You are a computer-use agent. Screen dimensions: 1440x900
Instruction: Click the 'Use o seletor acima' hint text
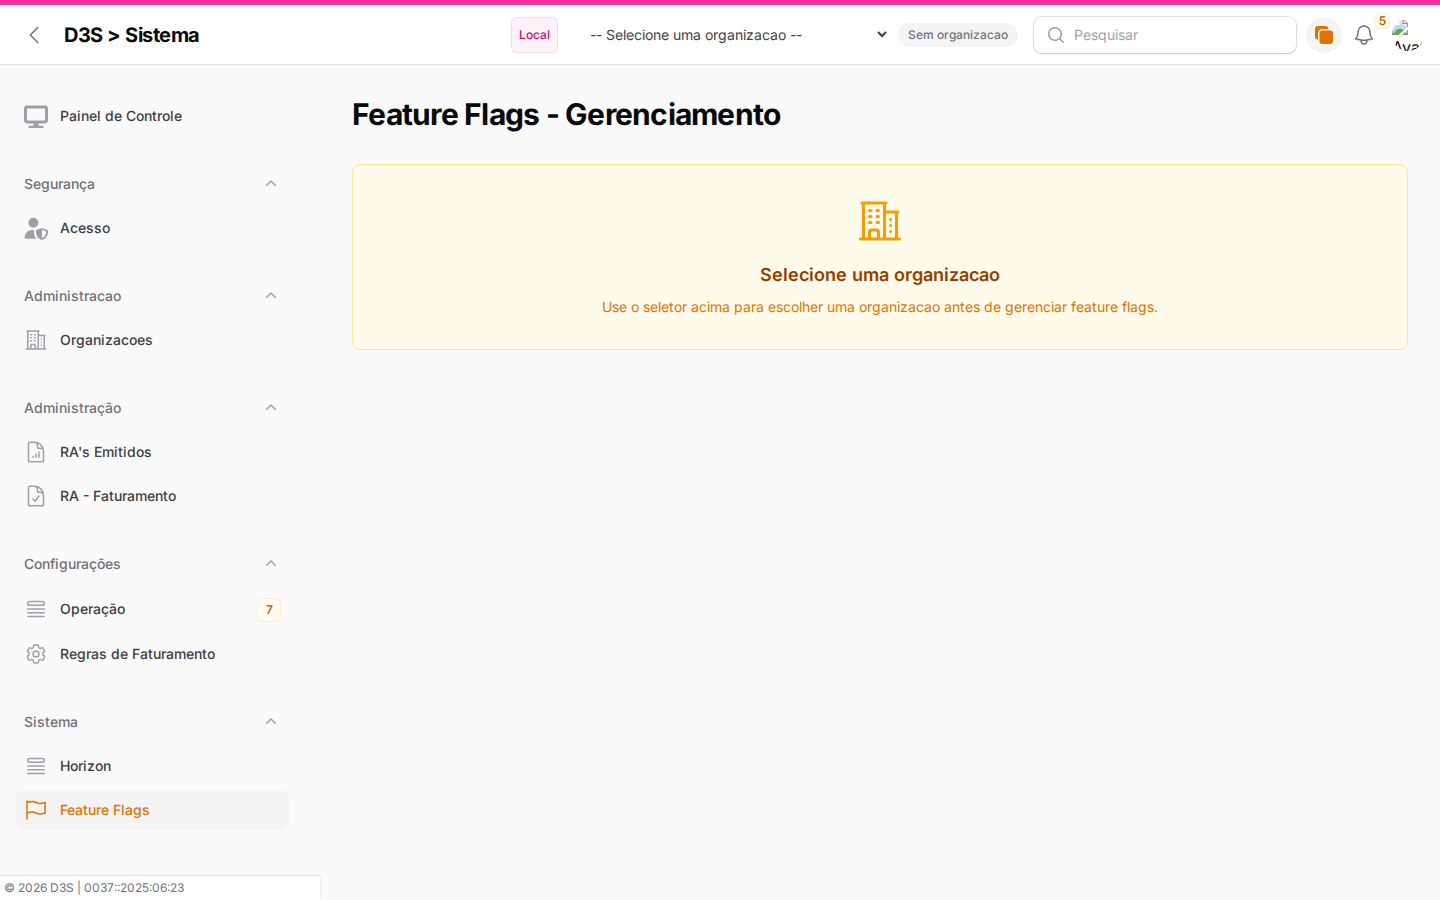pos(880,307)
